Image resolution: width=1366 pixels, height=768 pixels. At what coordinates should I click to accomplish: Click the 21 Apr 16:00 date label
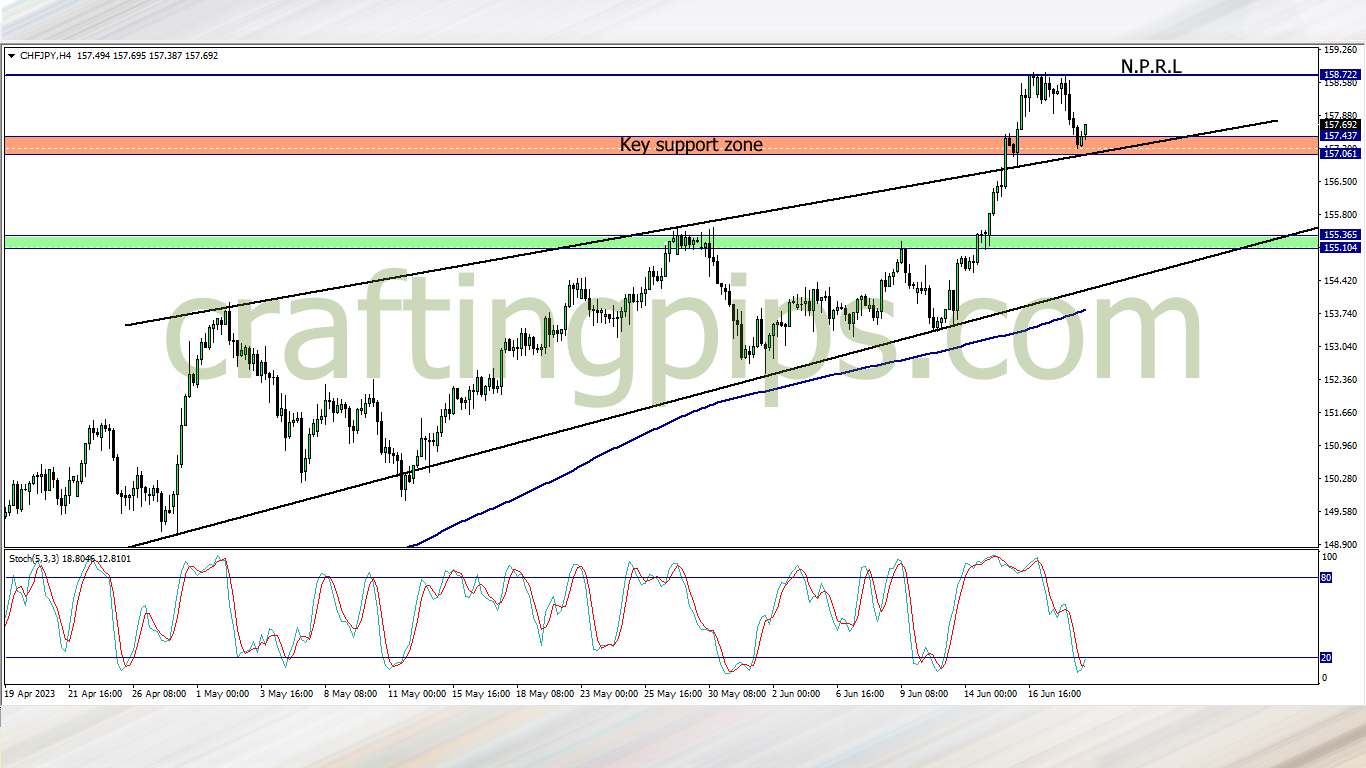(x=96, y=692)
